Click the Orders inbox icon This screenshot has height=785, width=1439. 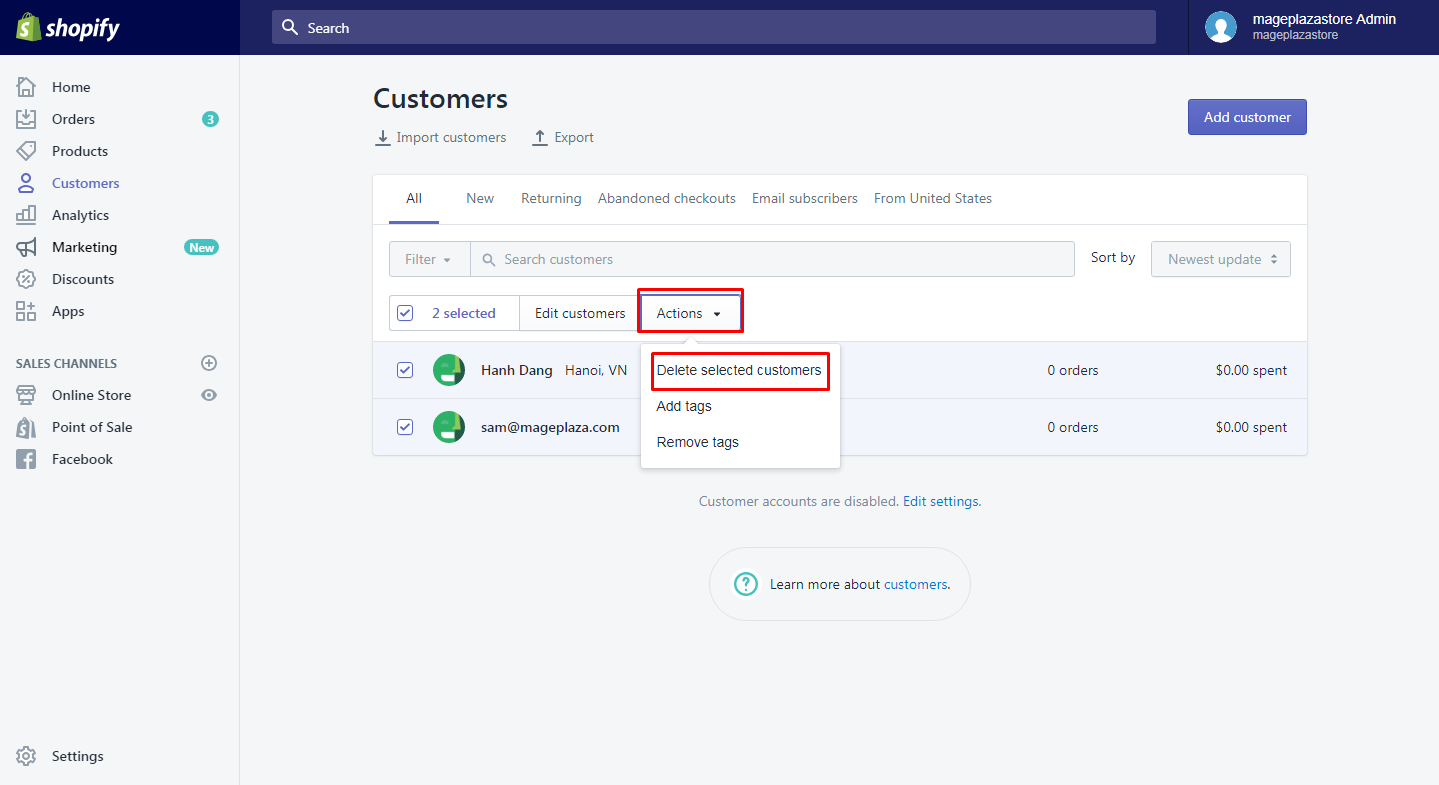pyautogui.click(x=26, y=119)
